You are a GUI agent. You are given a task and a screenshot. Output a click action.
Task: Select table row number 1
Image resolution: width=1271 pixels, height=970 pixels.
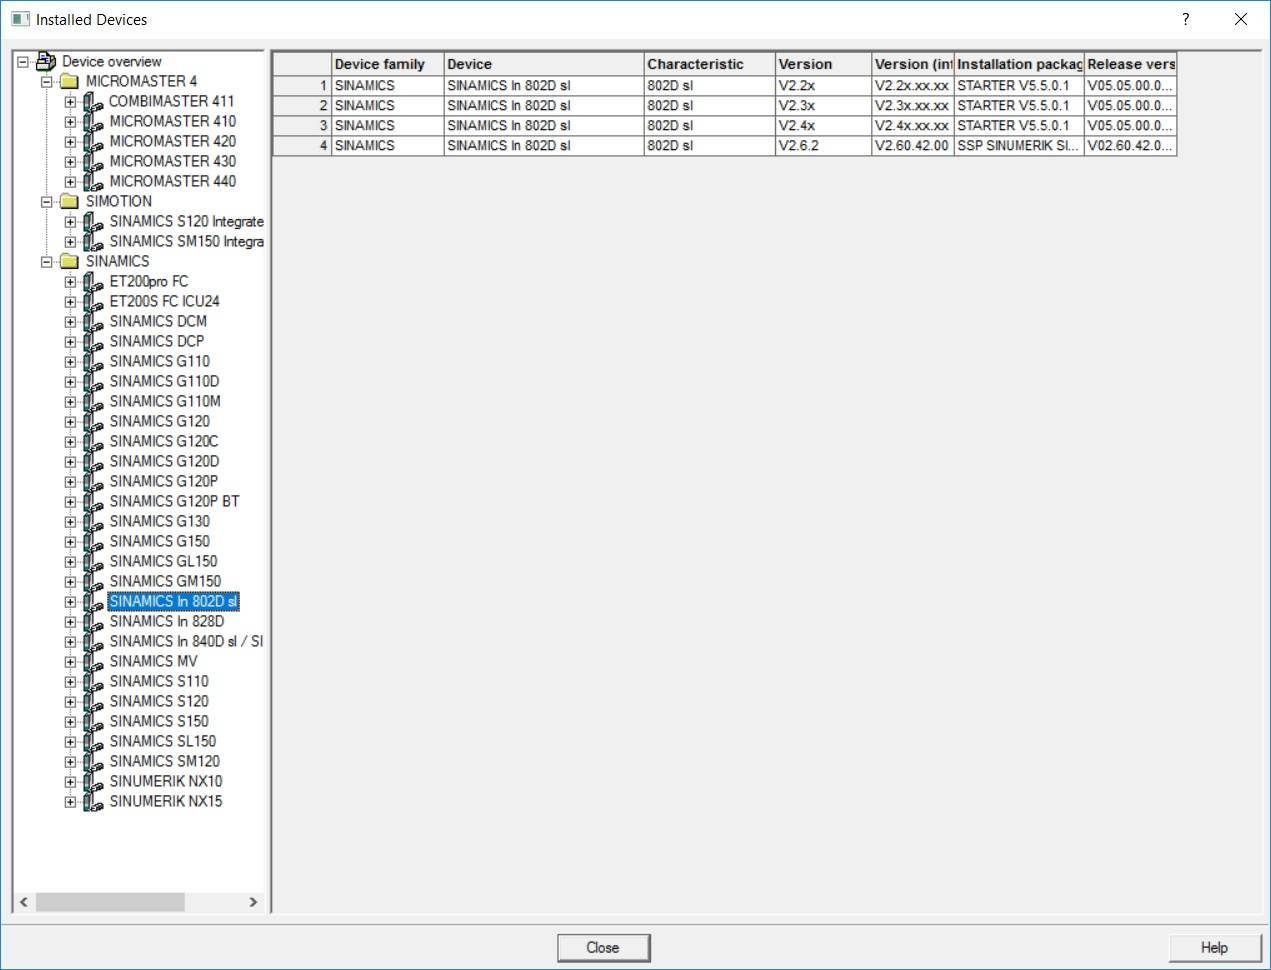click(x=302, y=85)
